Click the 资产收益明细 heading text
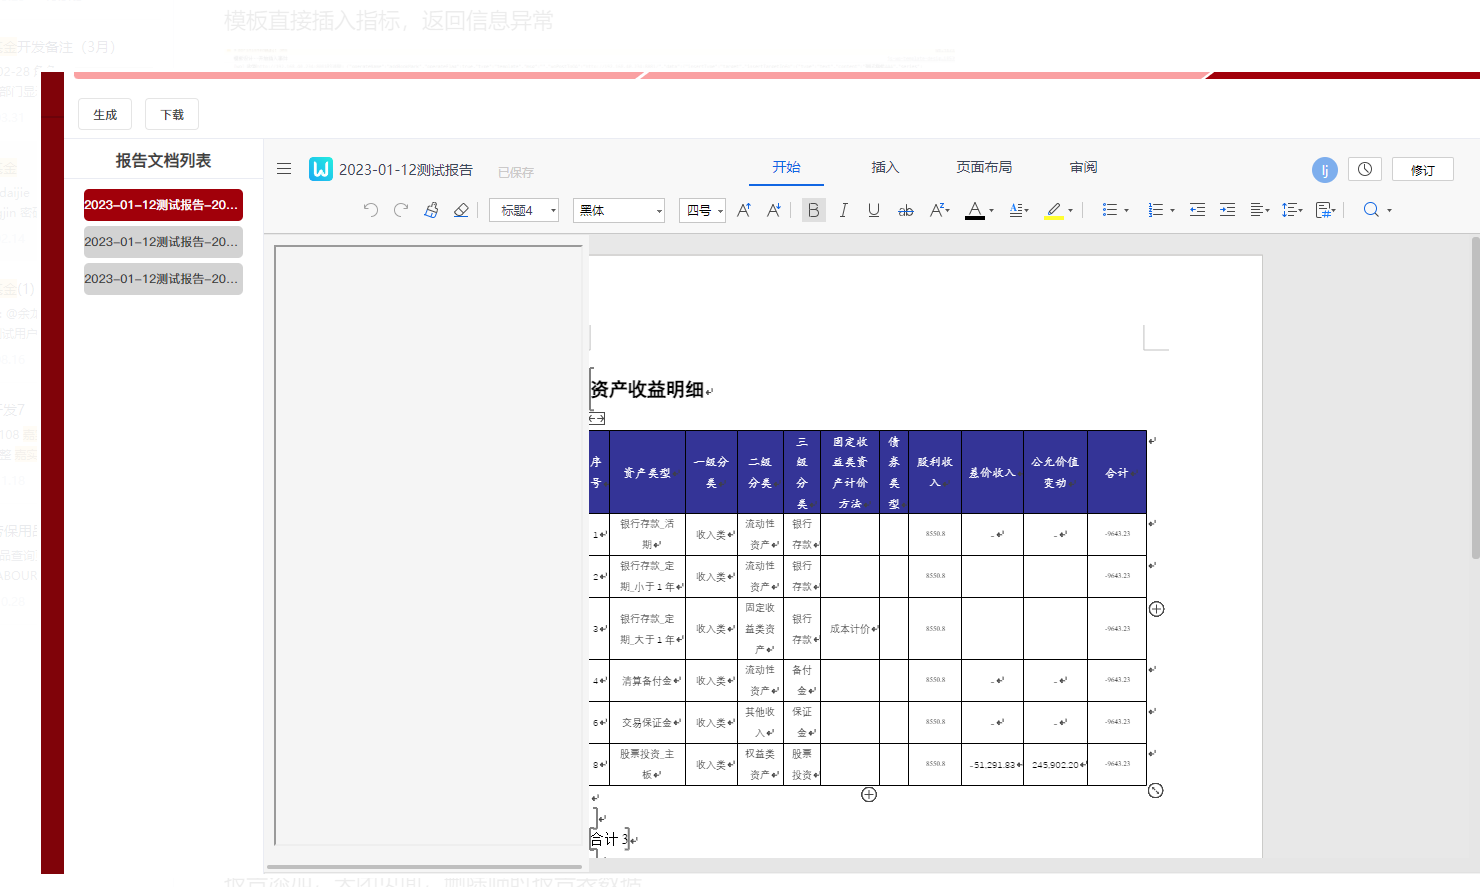Image resolution: width=1480 pixels, height=887 pixels. 648,389
